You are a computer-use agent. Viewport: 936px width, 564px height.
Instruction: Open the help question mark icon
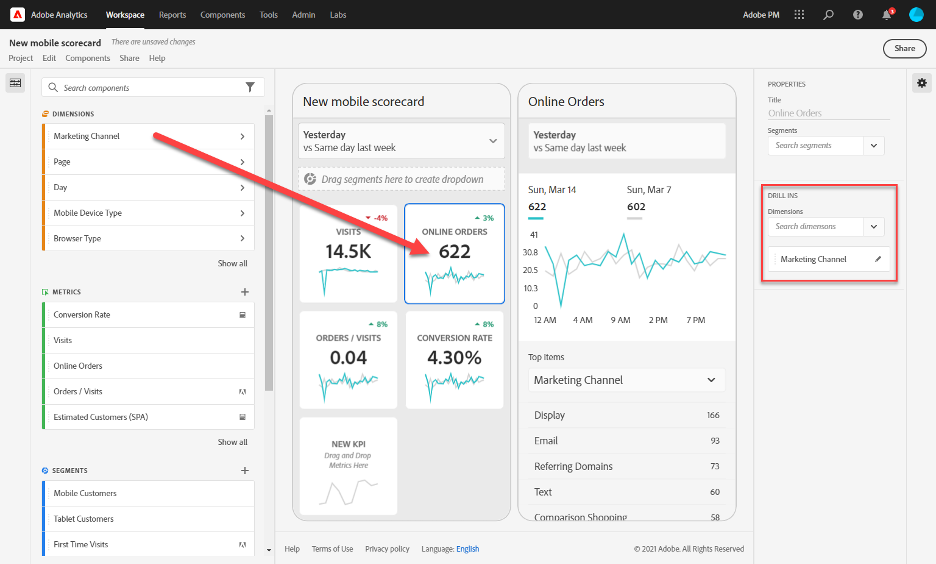click(x=858, y=14)
